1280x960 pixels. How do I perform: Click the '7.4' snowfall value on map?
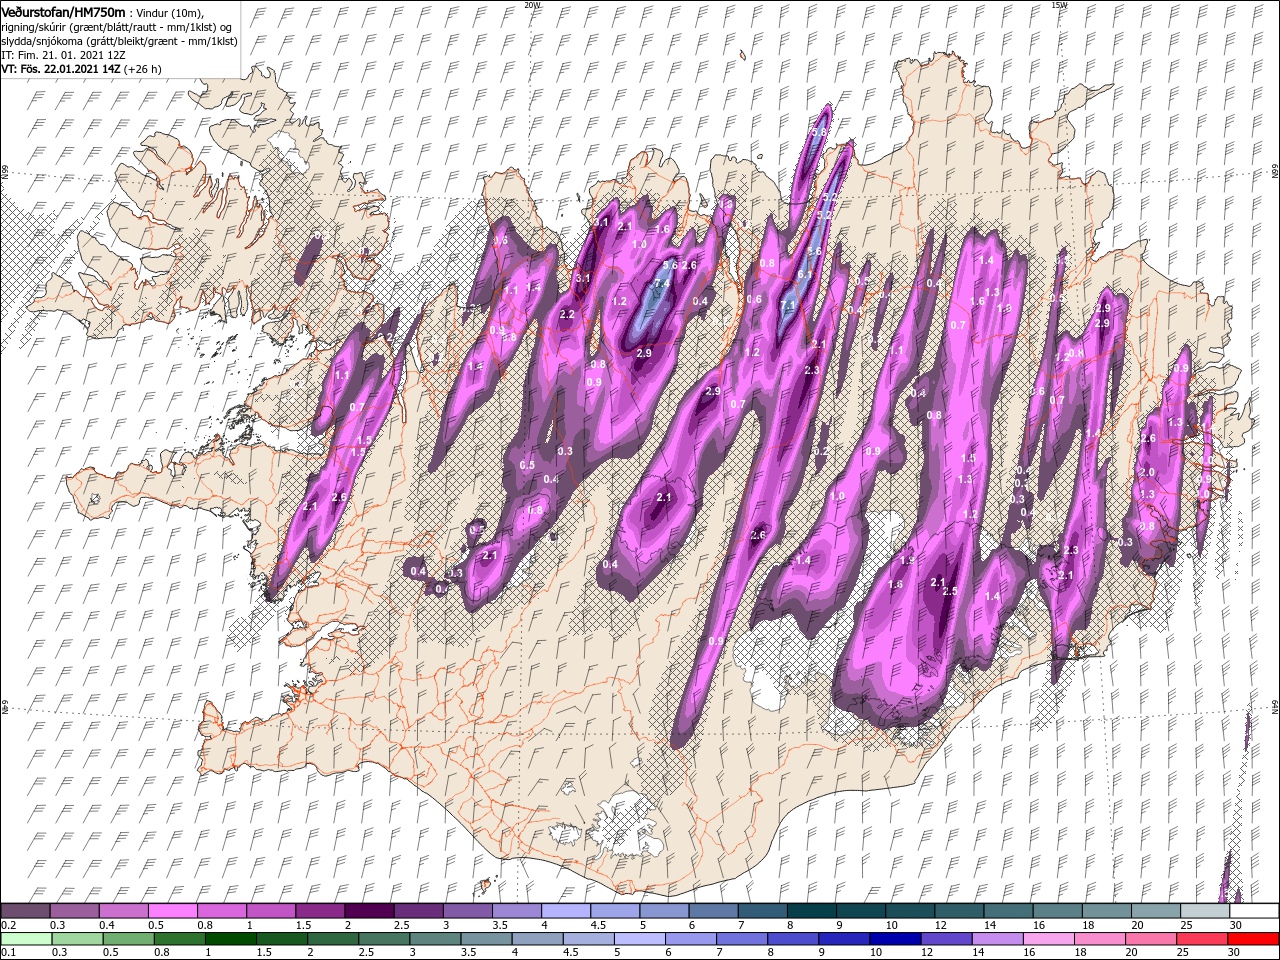coord(661,284)
